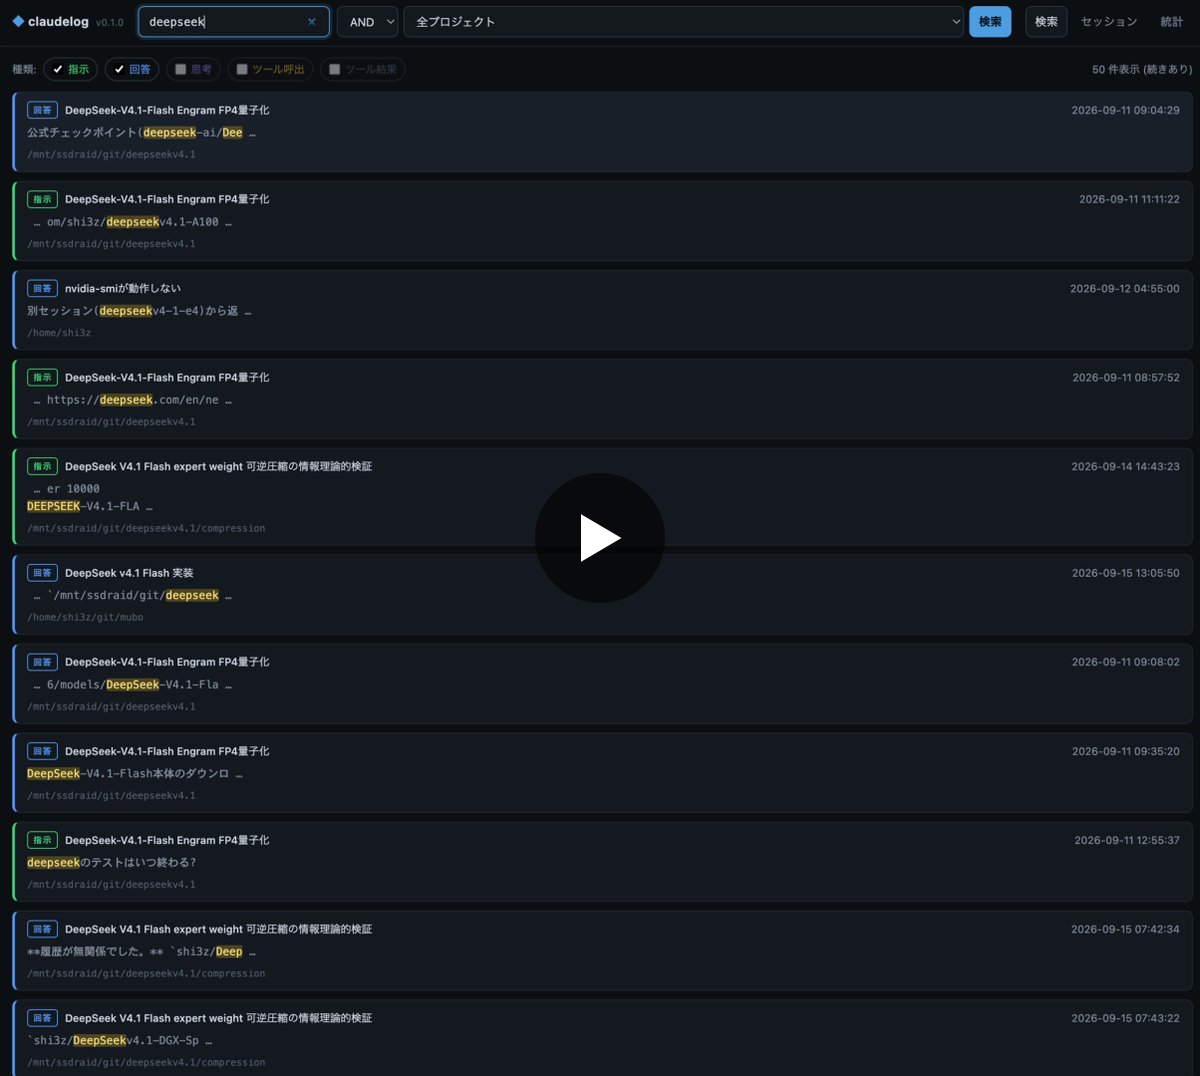
Task: Enable the 思考 type filter
Action: 193,69
